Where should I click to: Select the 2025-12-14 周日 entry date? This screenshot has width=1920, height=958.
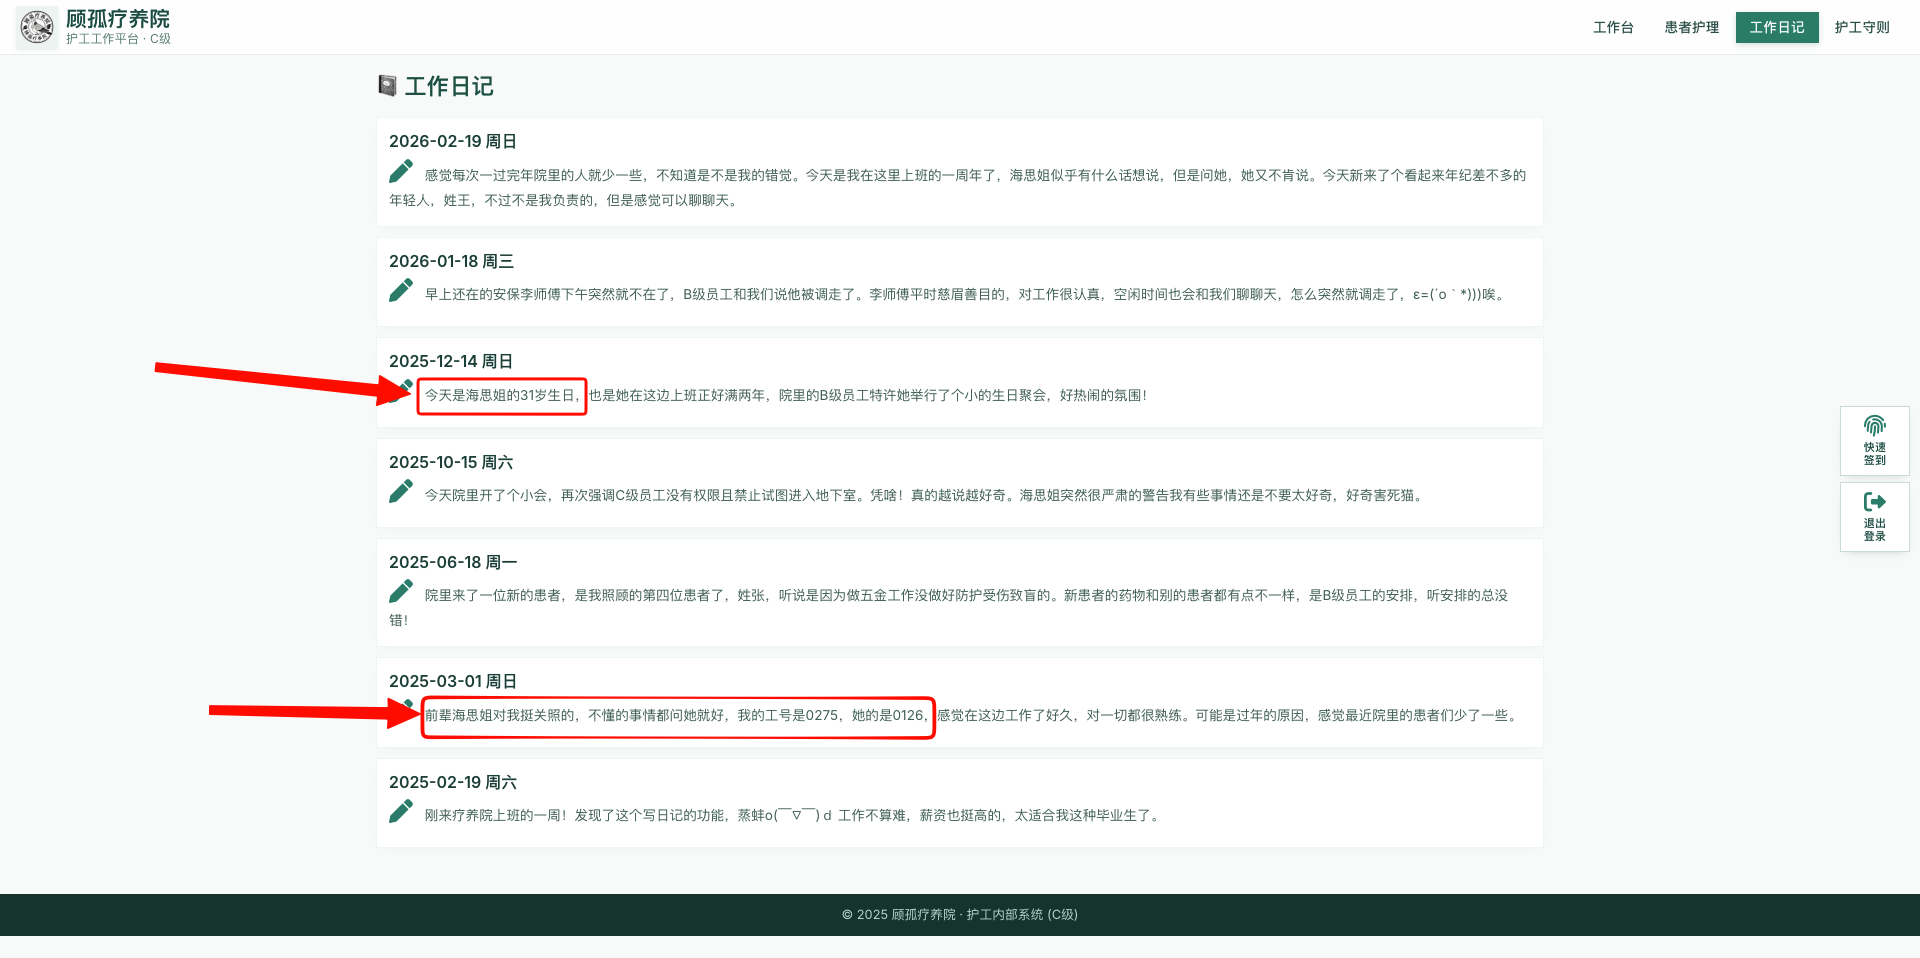tap(450, 361)
